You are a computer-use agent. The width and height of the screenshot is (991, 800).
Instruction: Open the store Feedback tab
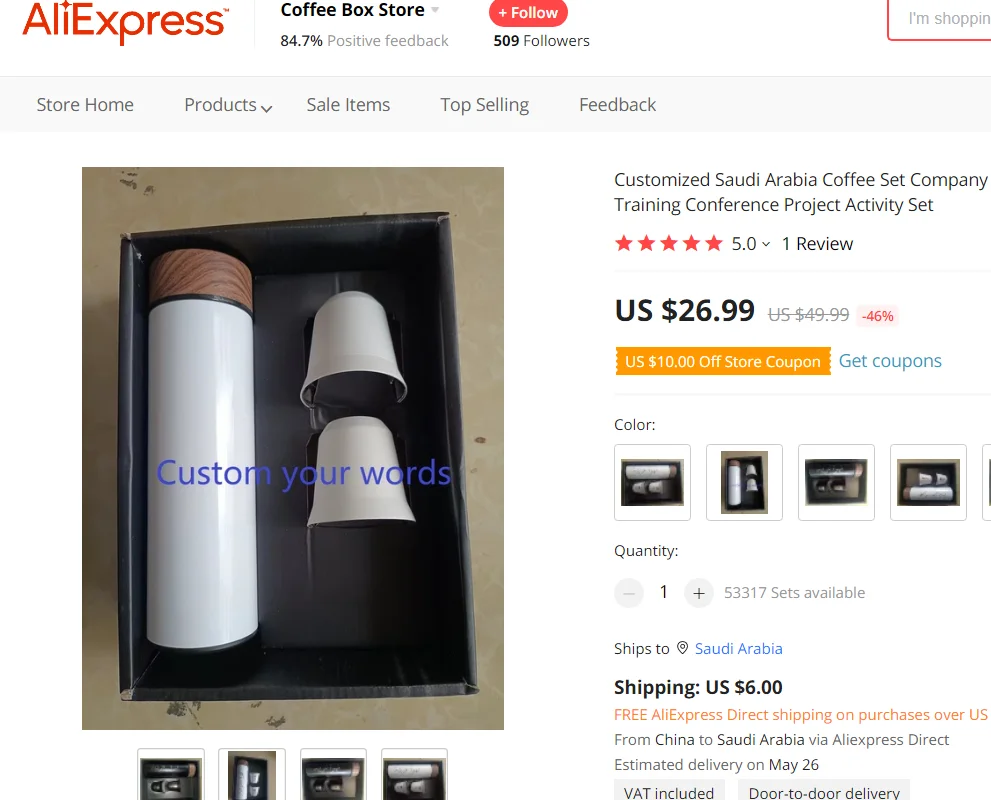[x=617, y=105]
